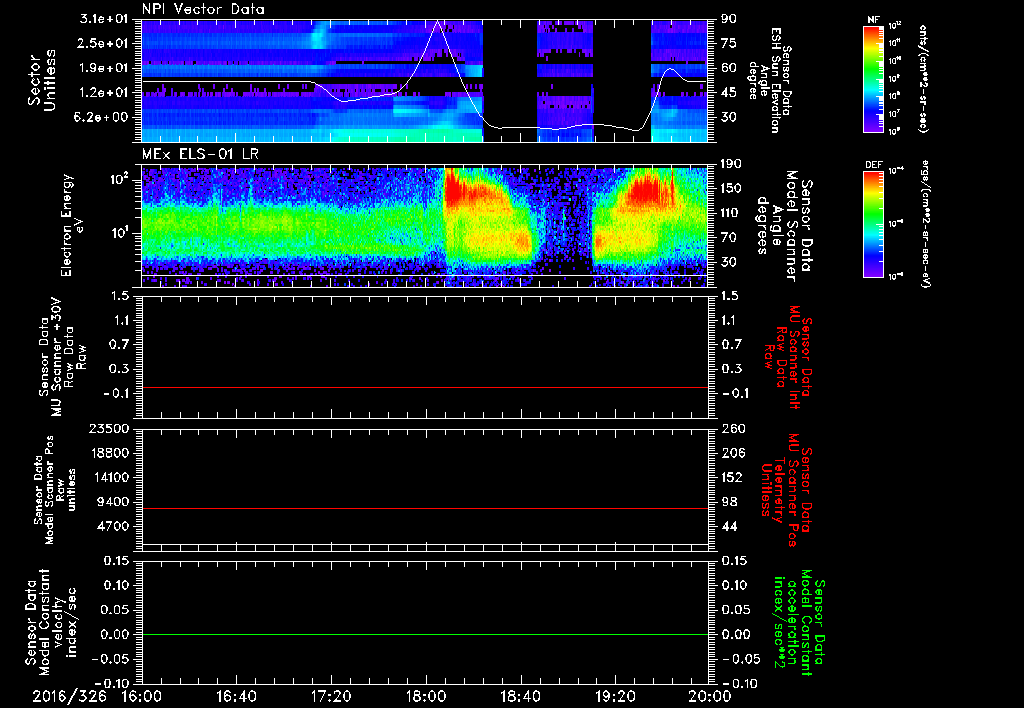Click the MEx ELS-01 electron energy spectrogram
Screen dimensions: 1024x708
pyautogui.click(x=424, y=226)
